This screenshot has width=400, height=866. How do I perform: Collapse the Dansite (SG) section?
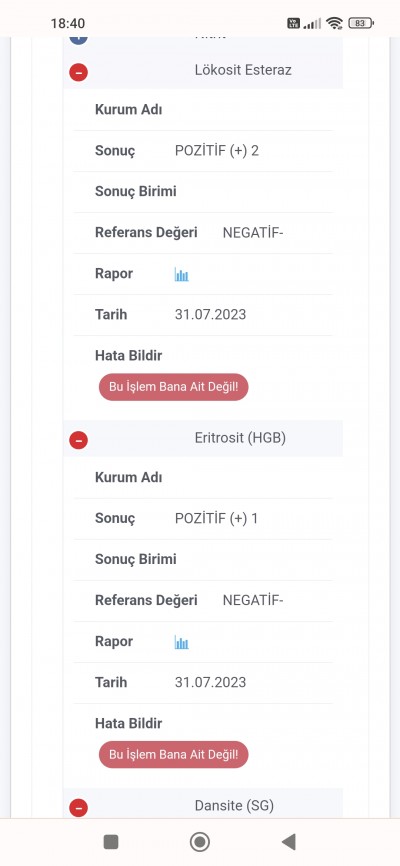78,808
